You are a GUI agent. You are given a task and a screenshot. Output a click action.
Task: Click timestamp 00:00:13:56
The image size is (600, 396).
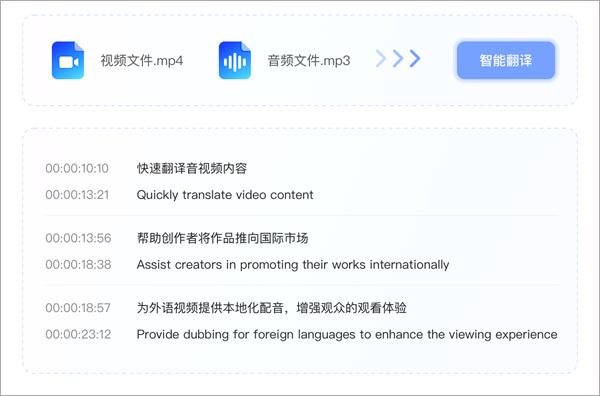[78, 238]
